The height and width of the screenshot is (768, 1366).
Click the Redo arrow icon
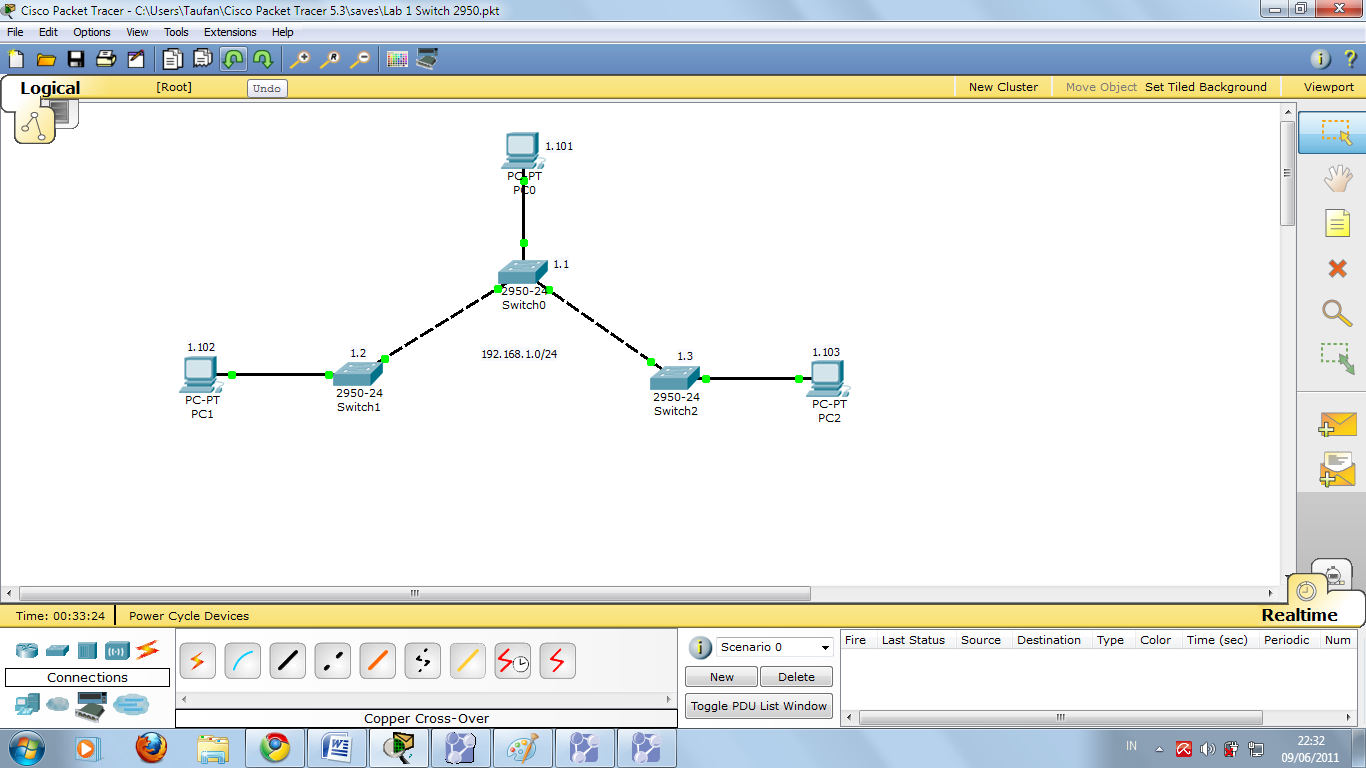(x=262, y=59)
